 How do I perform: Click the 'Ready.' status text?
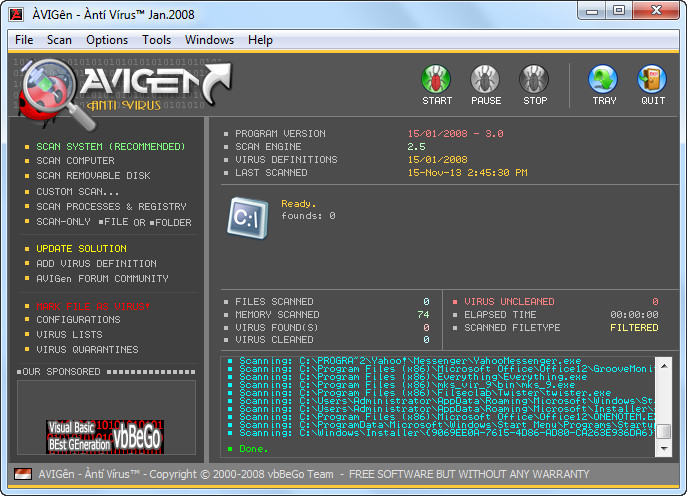(298, 204)
